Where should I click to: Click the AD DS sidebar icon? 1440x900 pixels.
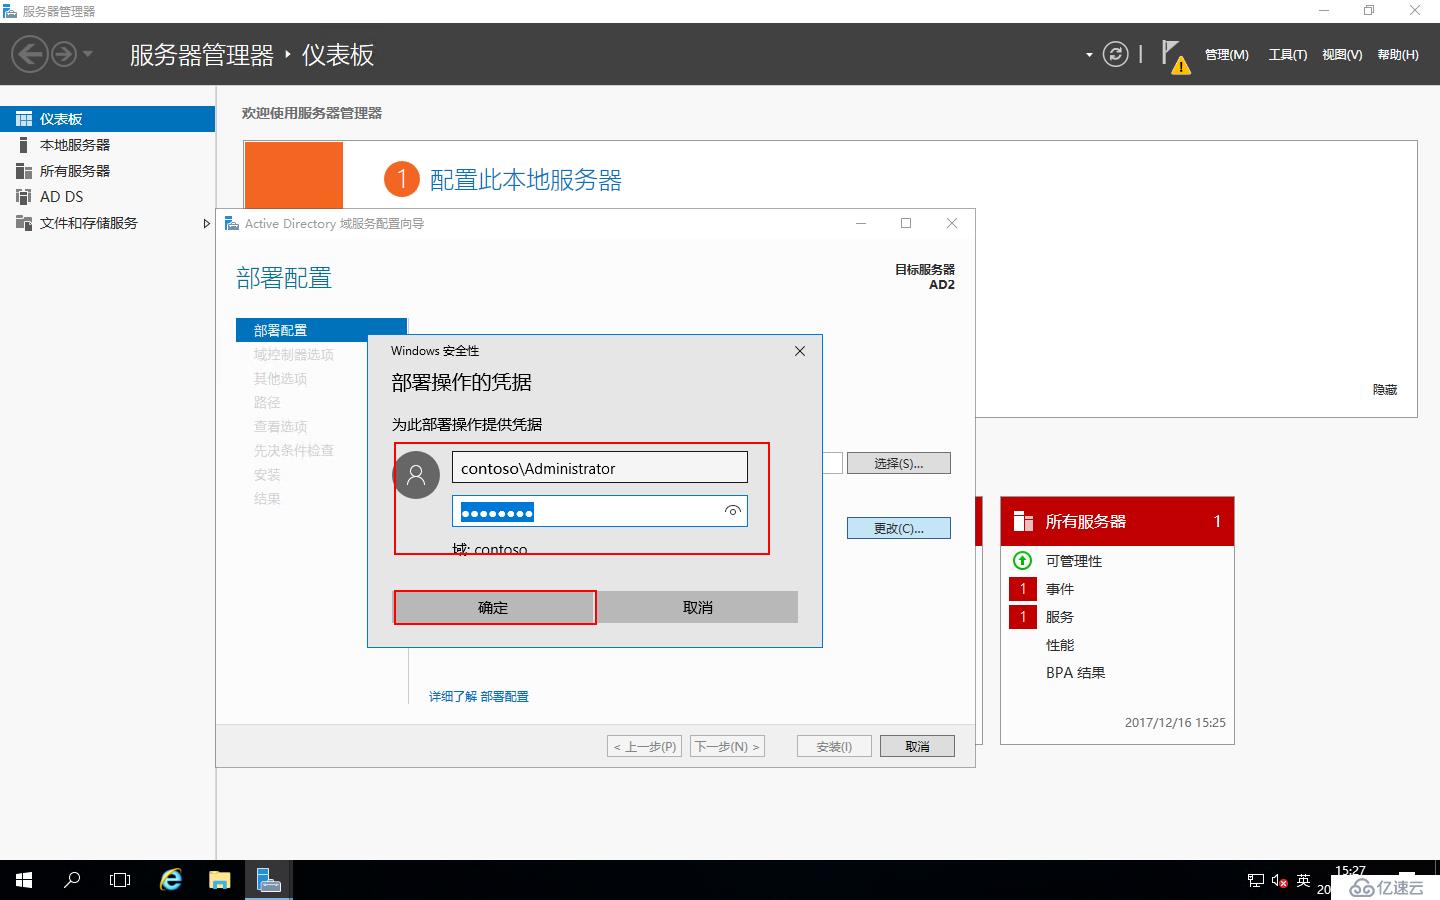(x=24, y=197)
